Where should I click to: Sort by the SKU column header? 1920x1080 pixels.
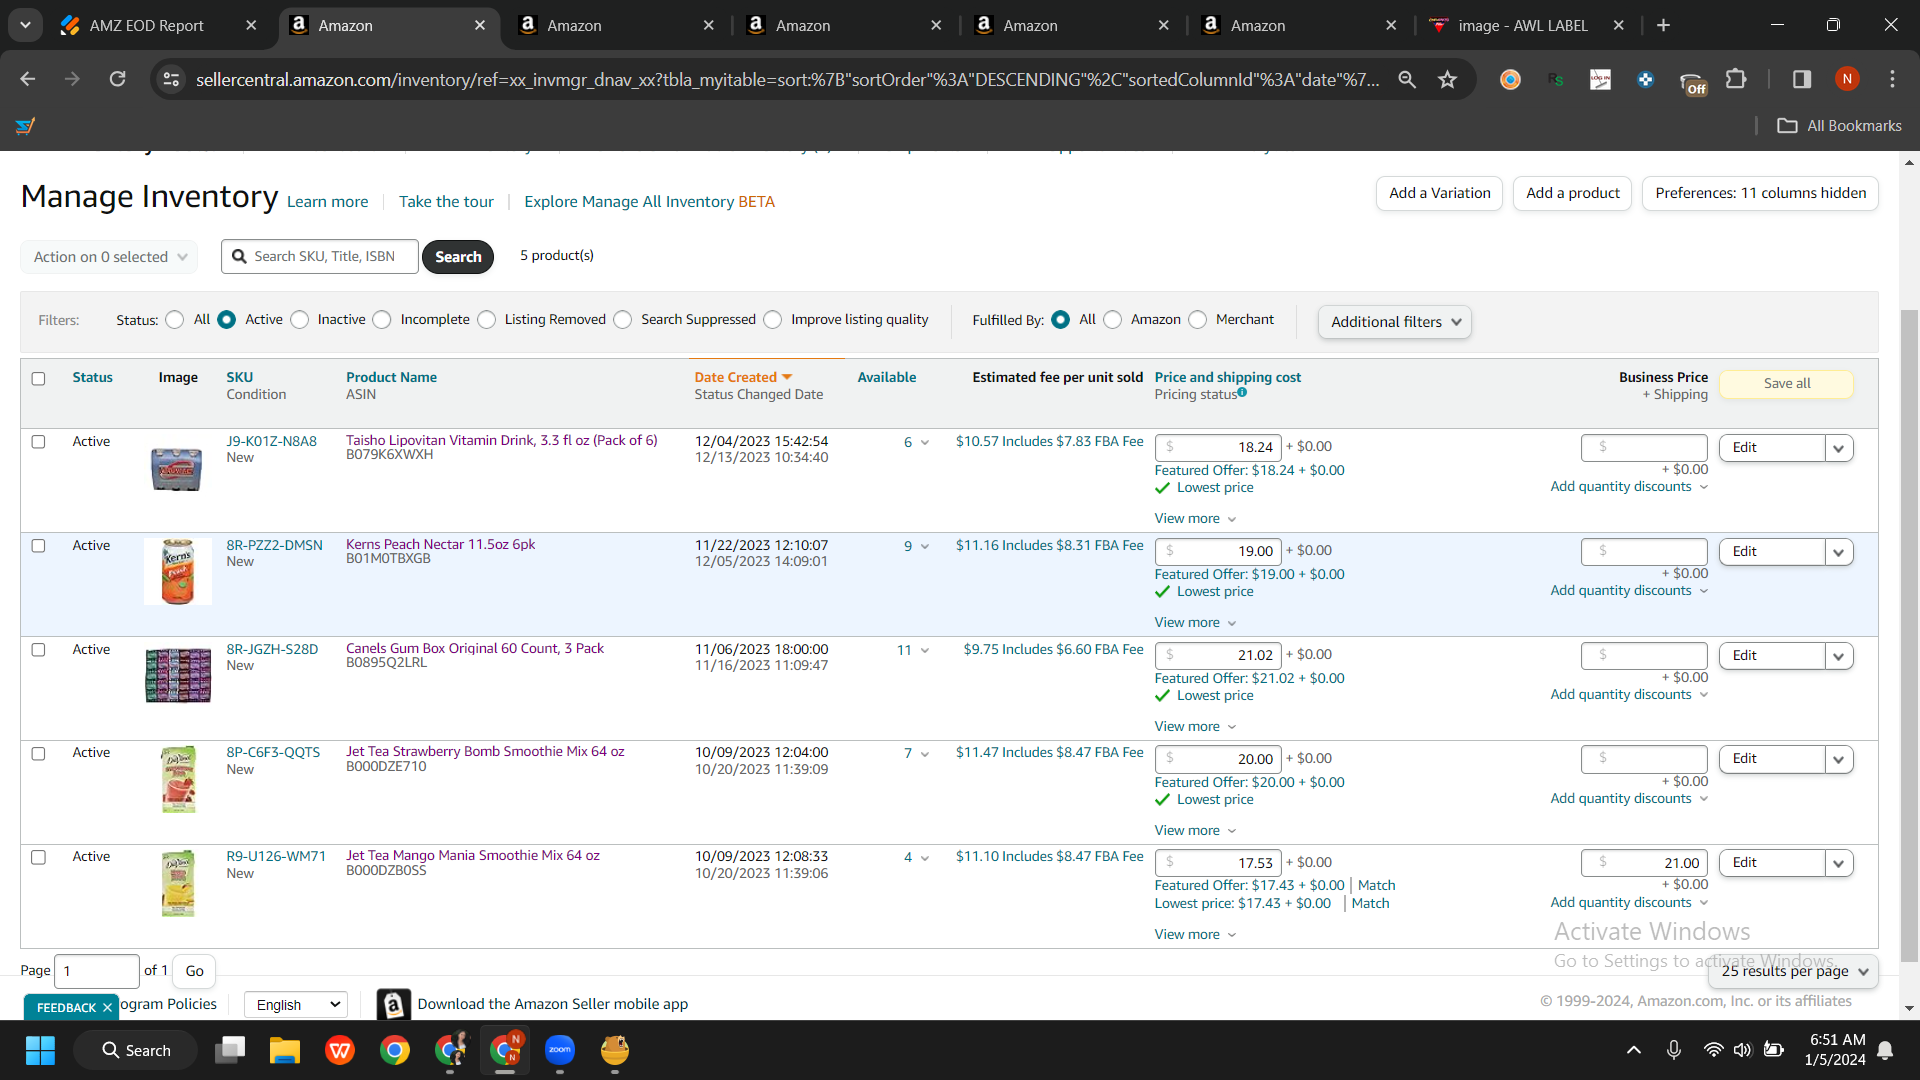tap(239, 377)
